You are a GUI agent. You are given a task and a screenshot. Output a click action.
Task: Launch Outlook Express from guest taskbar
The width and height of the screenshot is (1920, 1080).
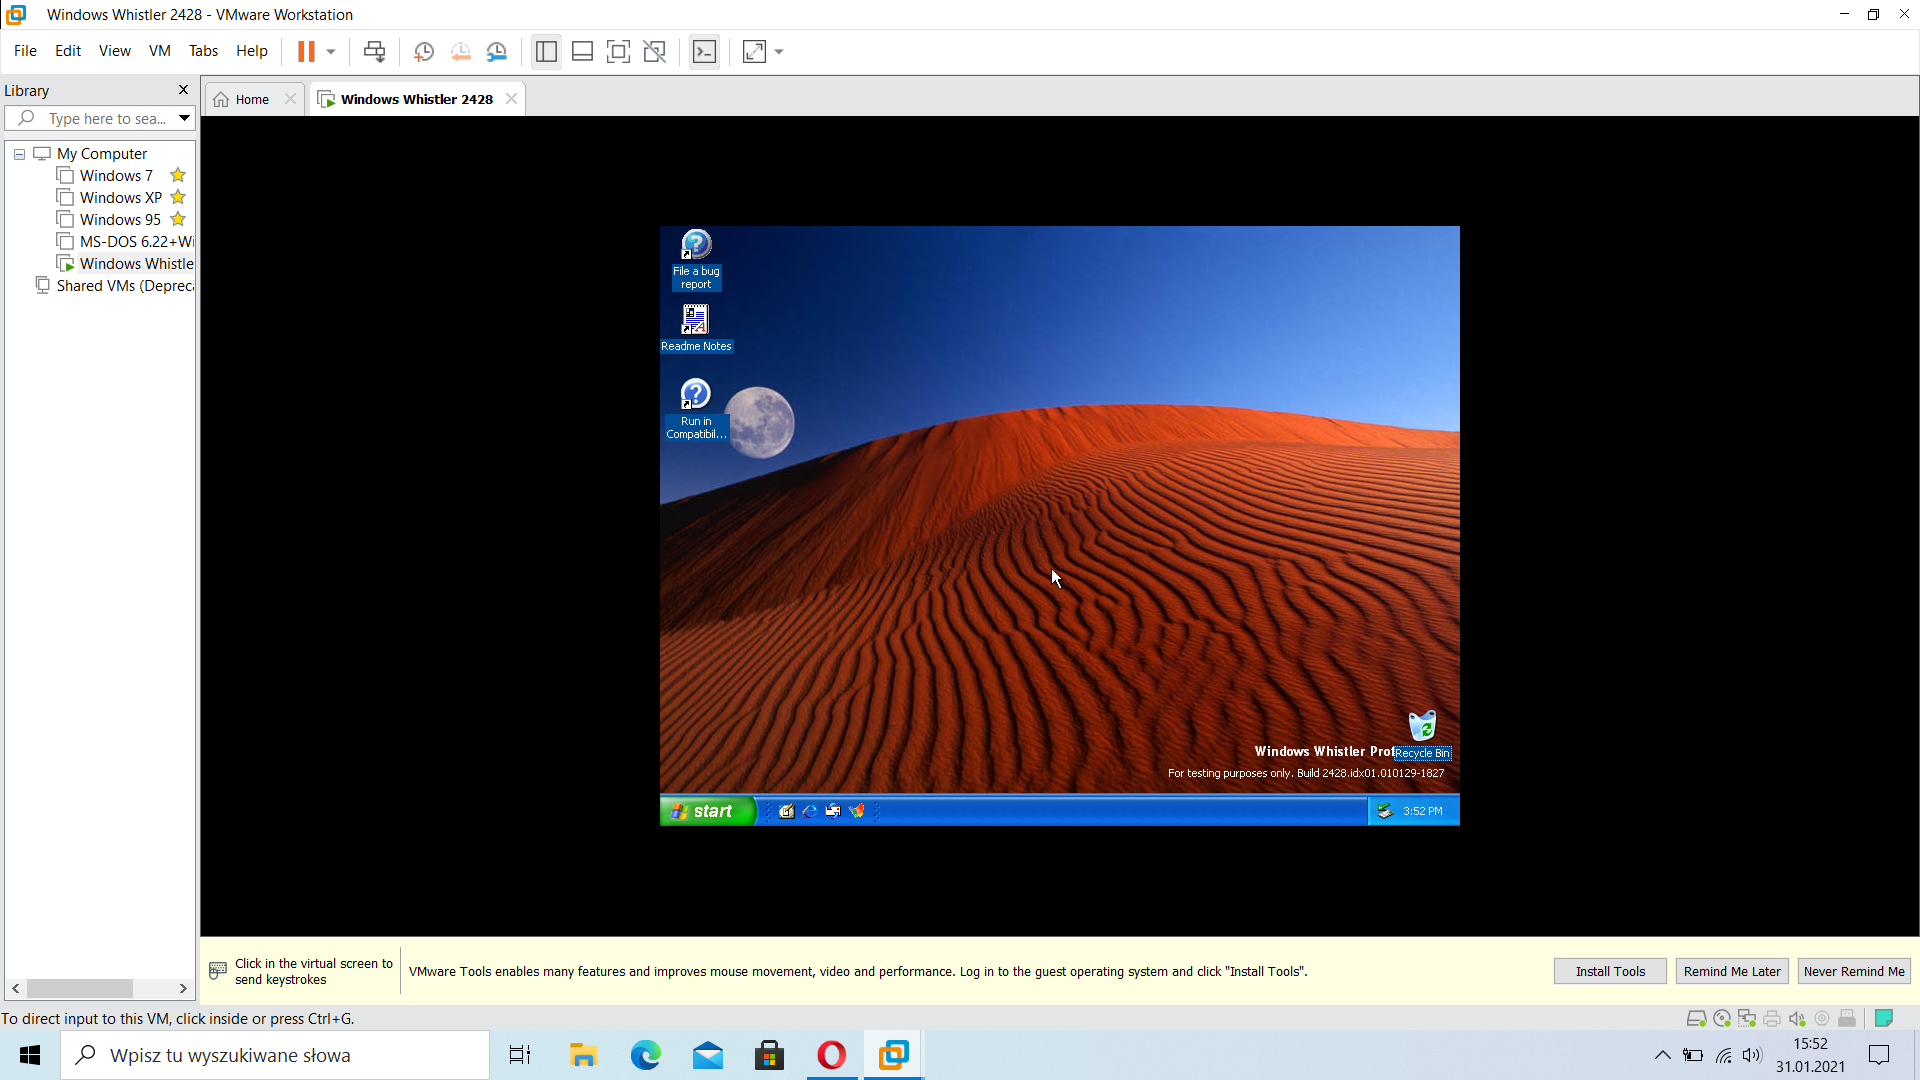[x=833, y=811]
